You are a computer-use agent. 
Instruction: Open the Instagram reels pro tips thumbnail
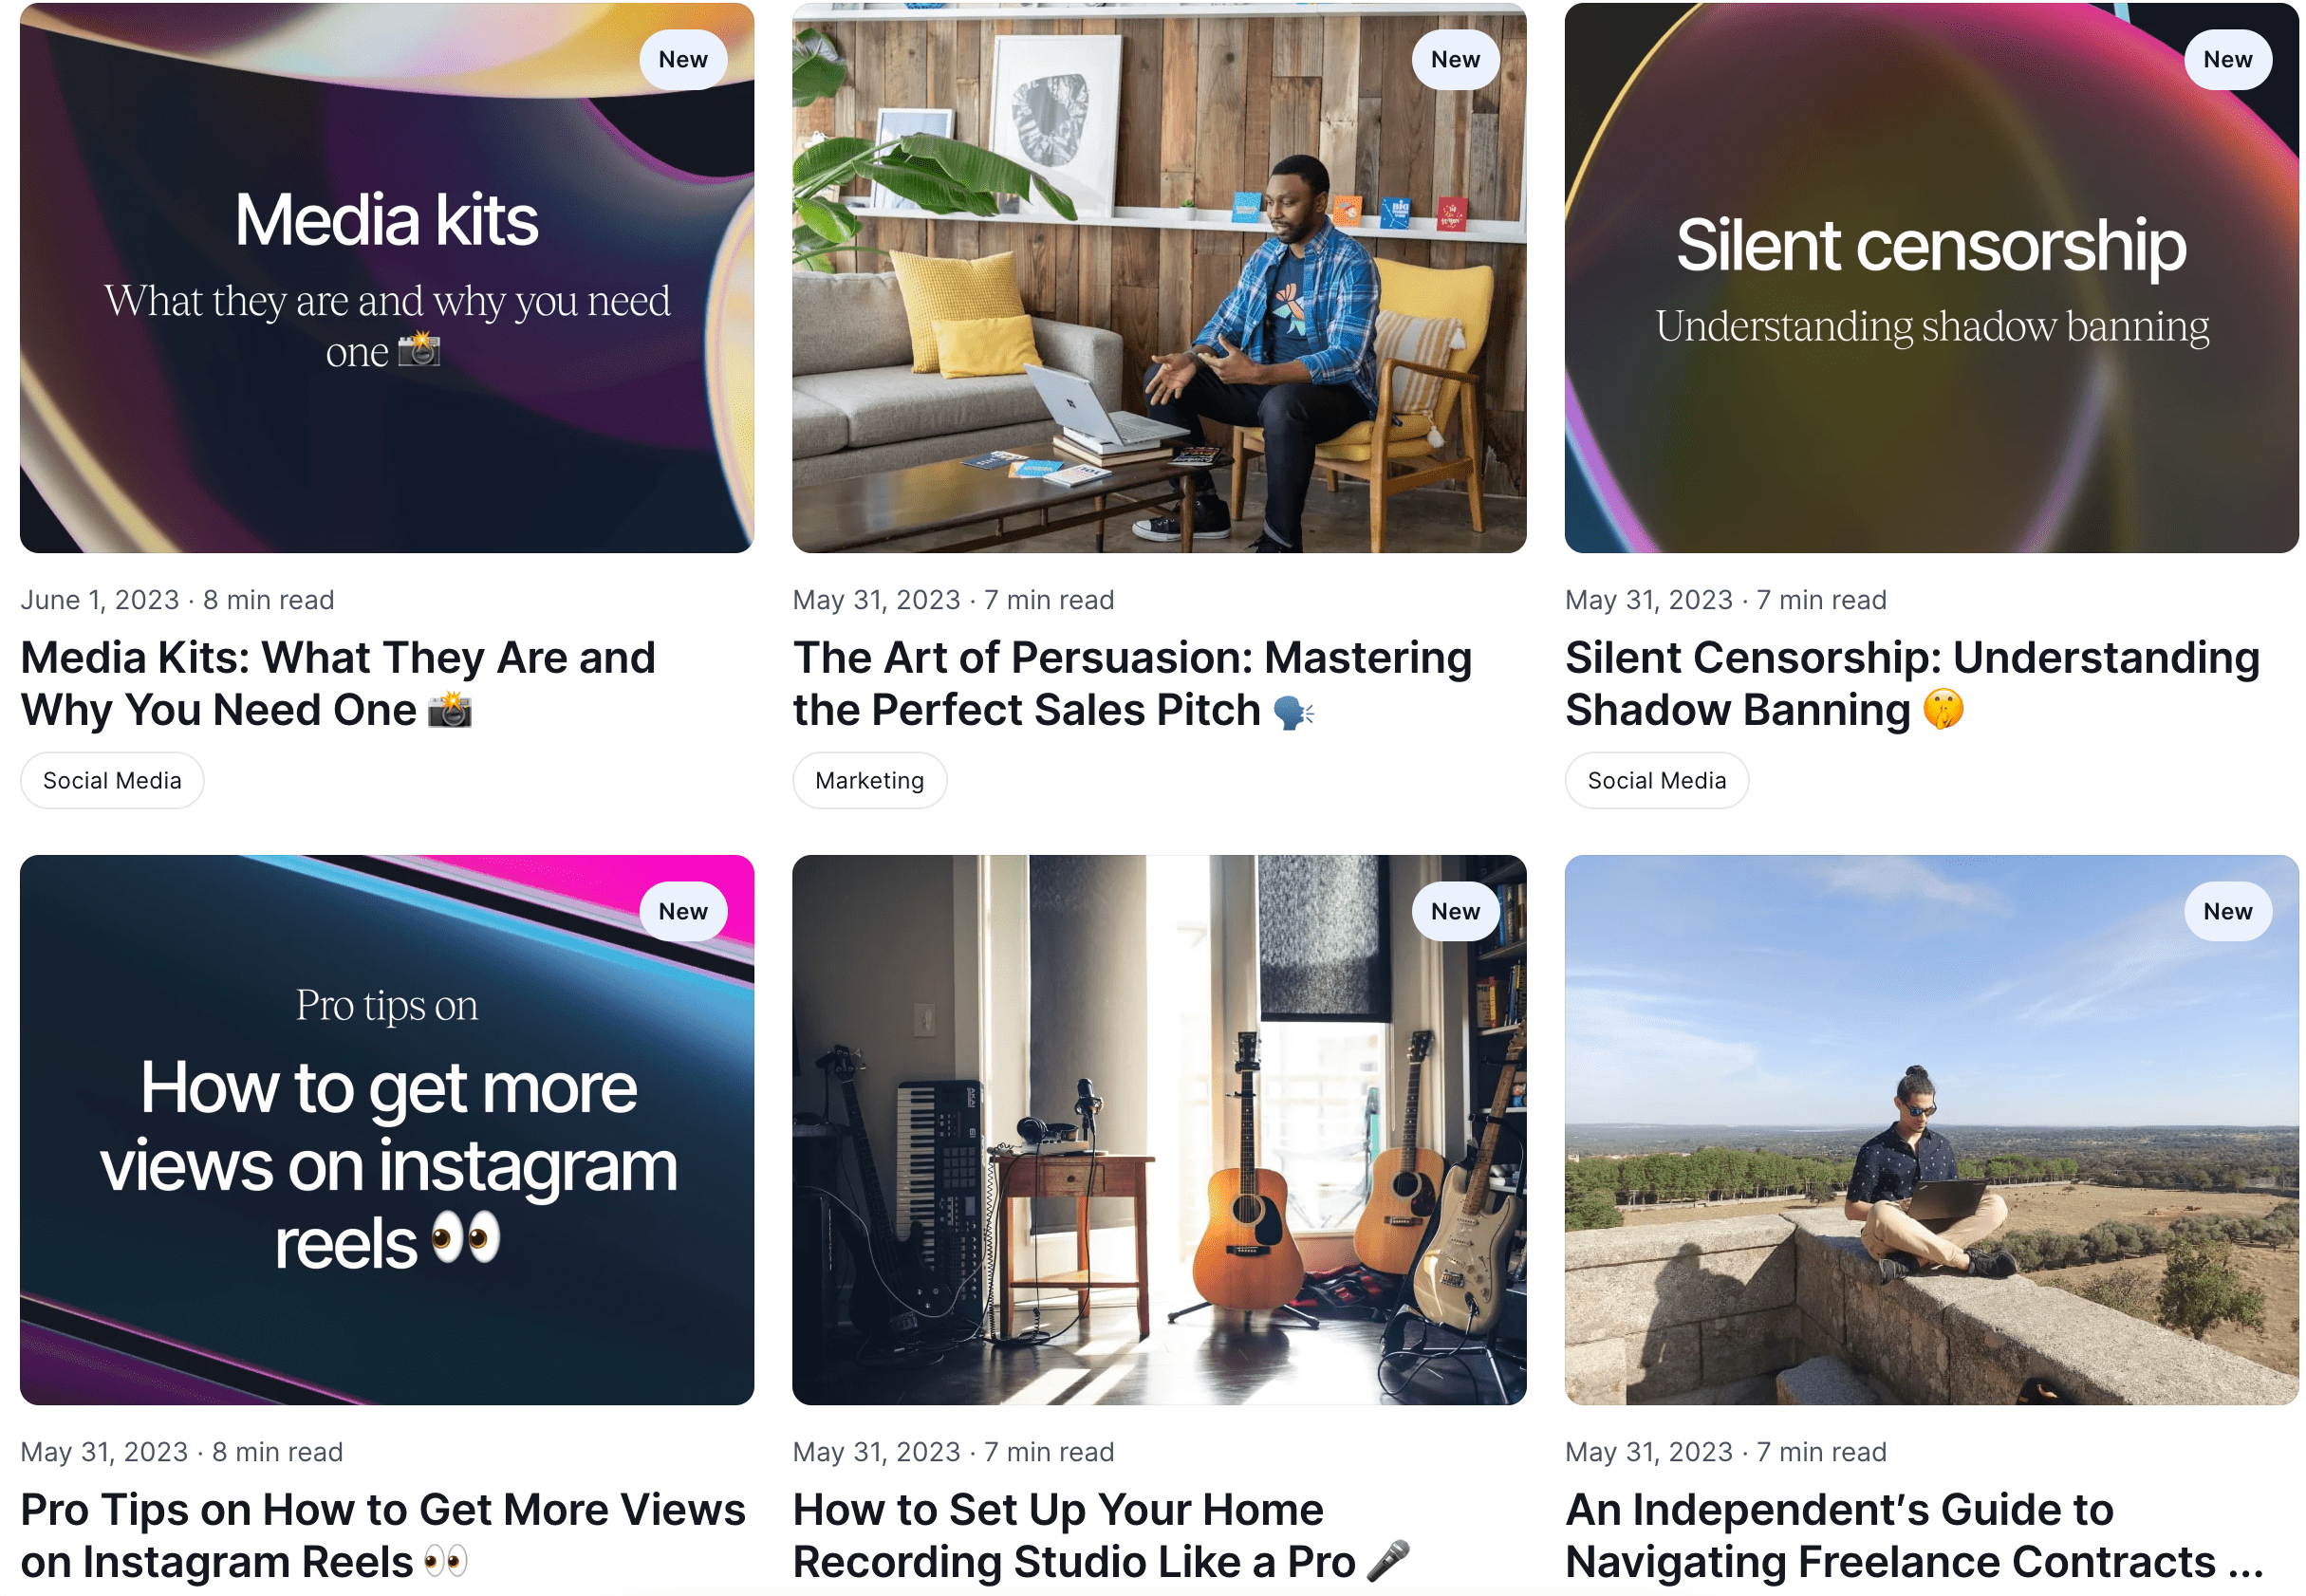click(386, 1129)
